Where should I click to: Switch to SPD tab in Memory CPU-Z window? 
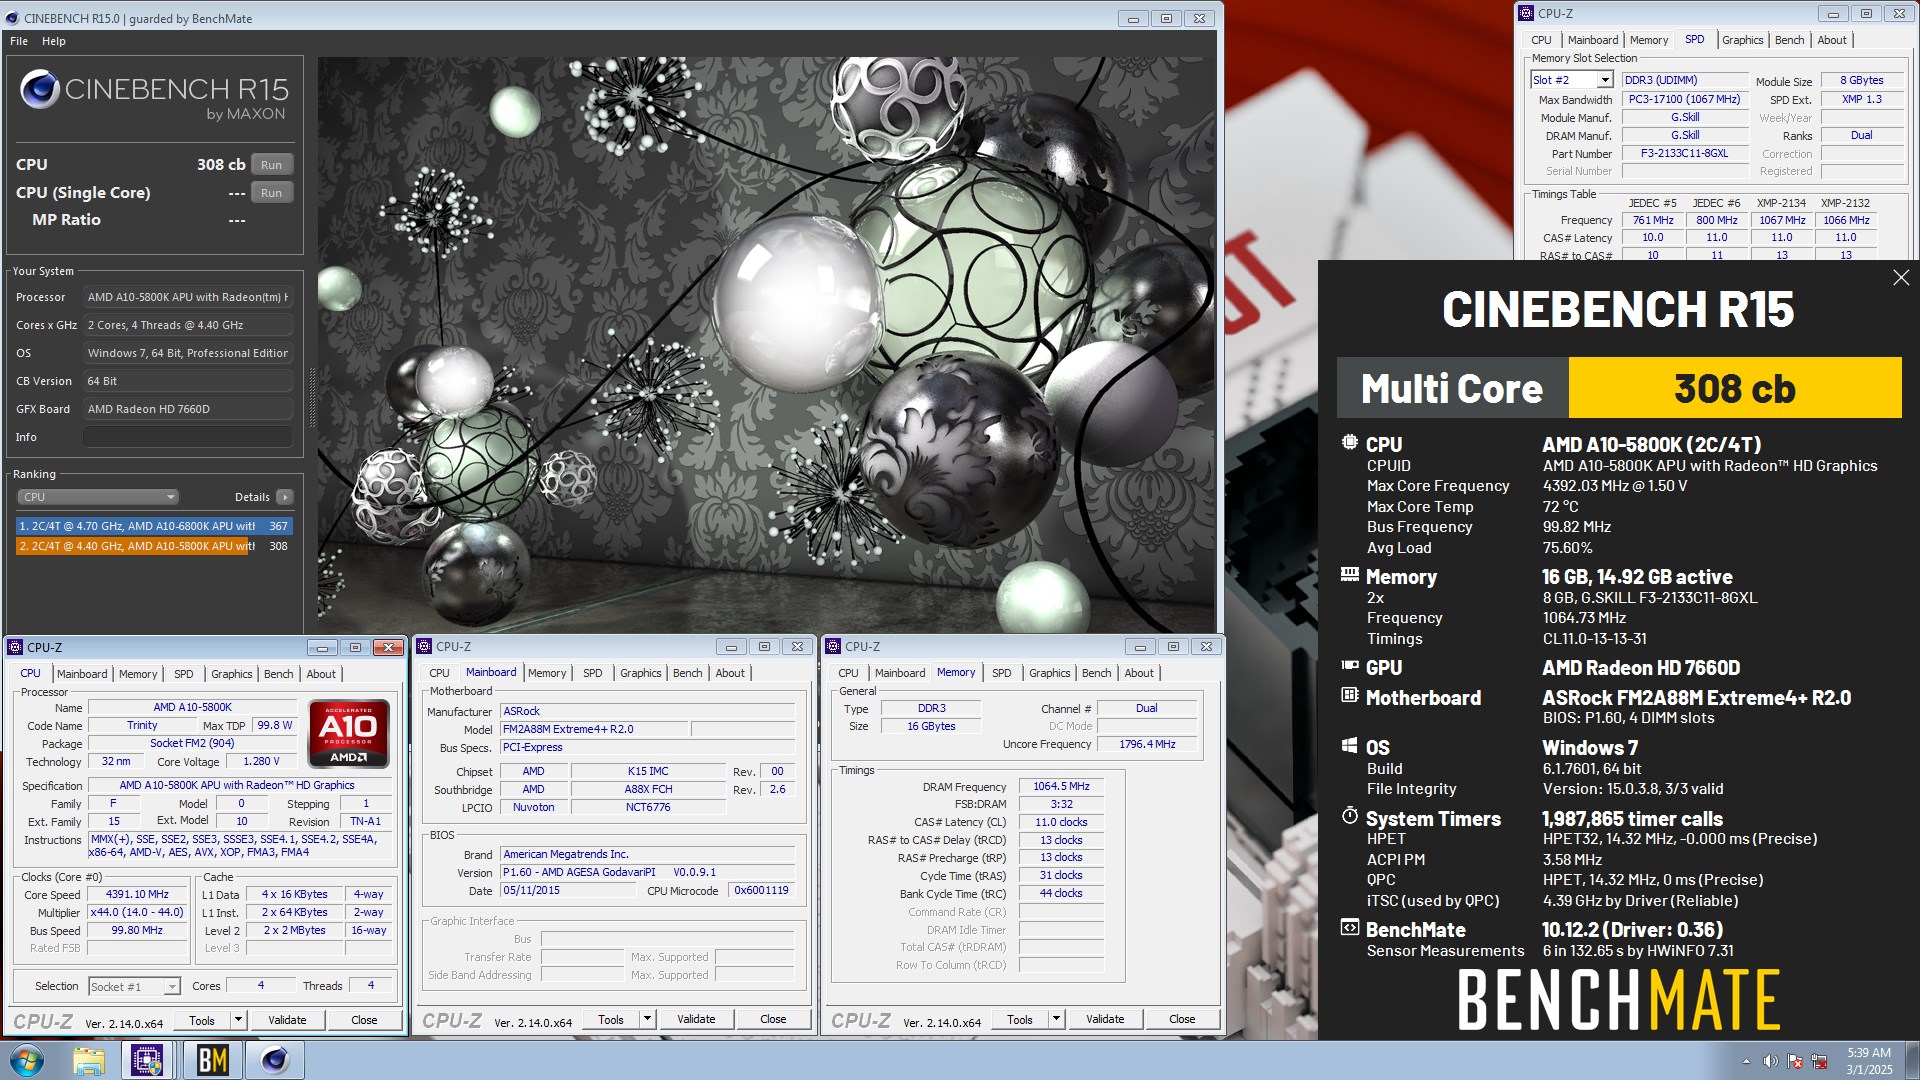[1001, 673]
